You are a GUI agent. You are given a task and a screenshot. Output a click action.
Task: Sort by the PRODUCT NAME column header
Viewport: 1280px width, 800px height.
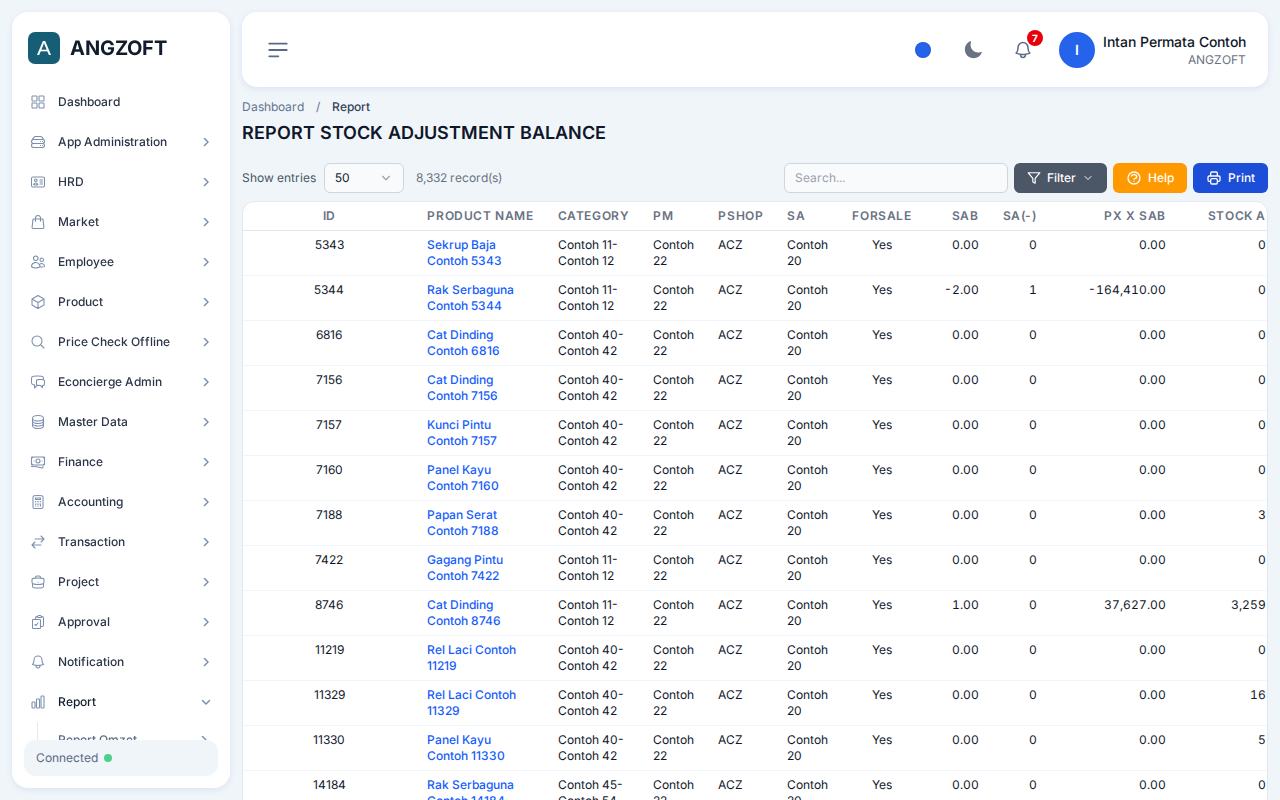pos(480,216)
